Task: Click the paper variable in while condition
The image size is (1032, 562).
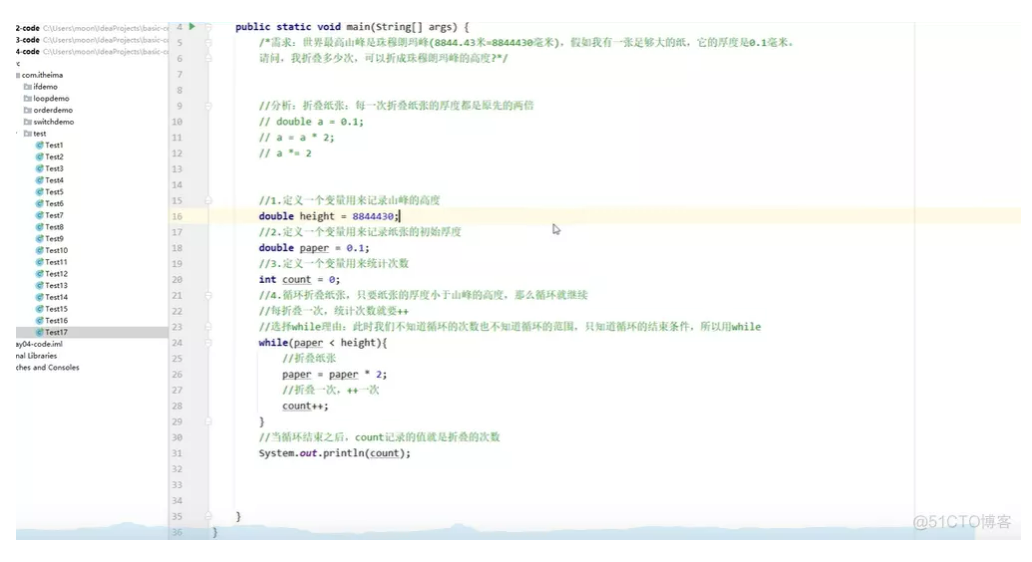Action: pos(308,343)
